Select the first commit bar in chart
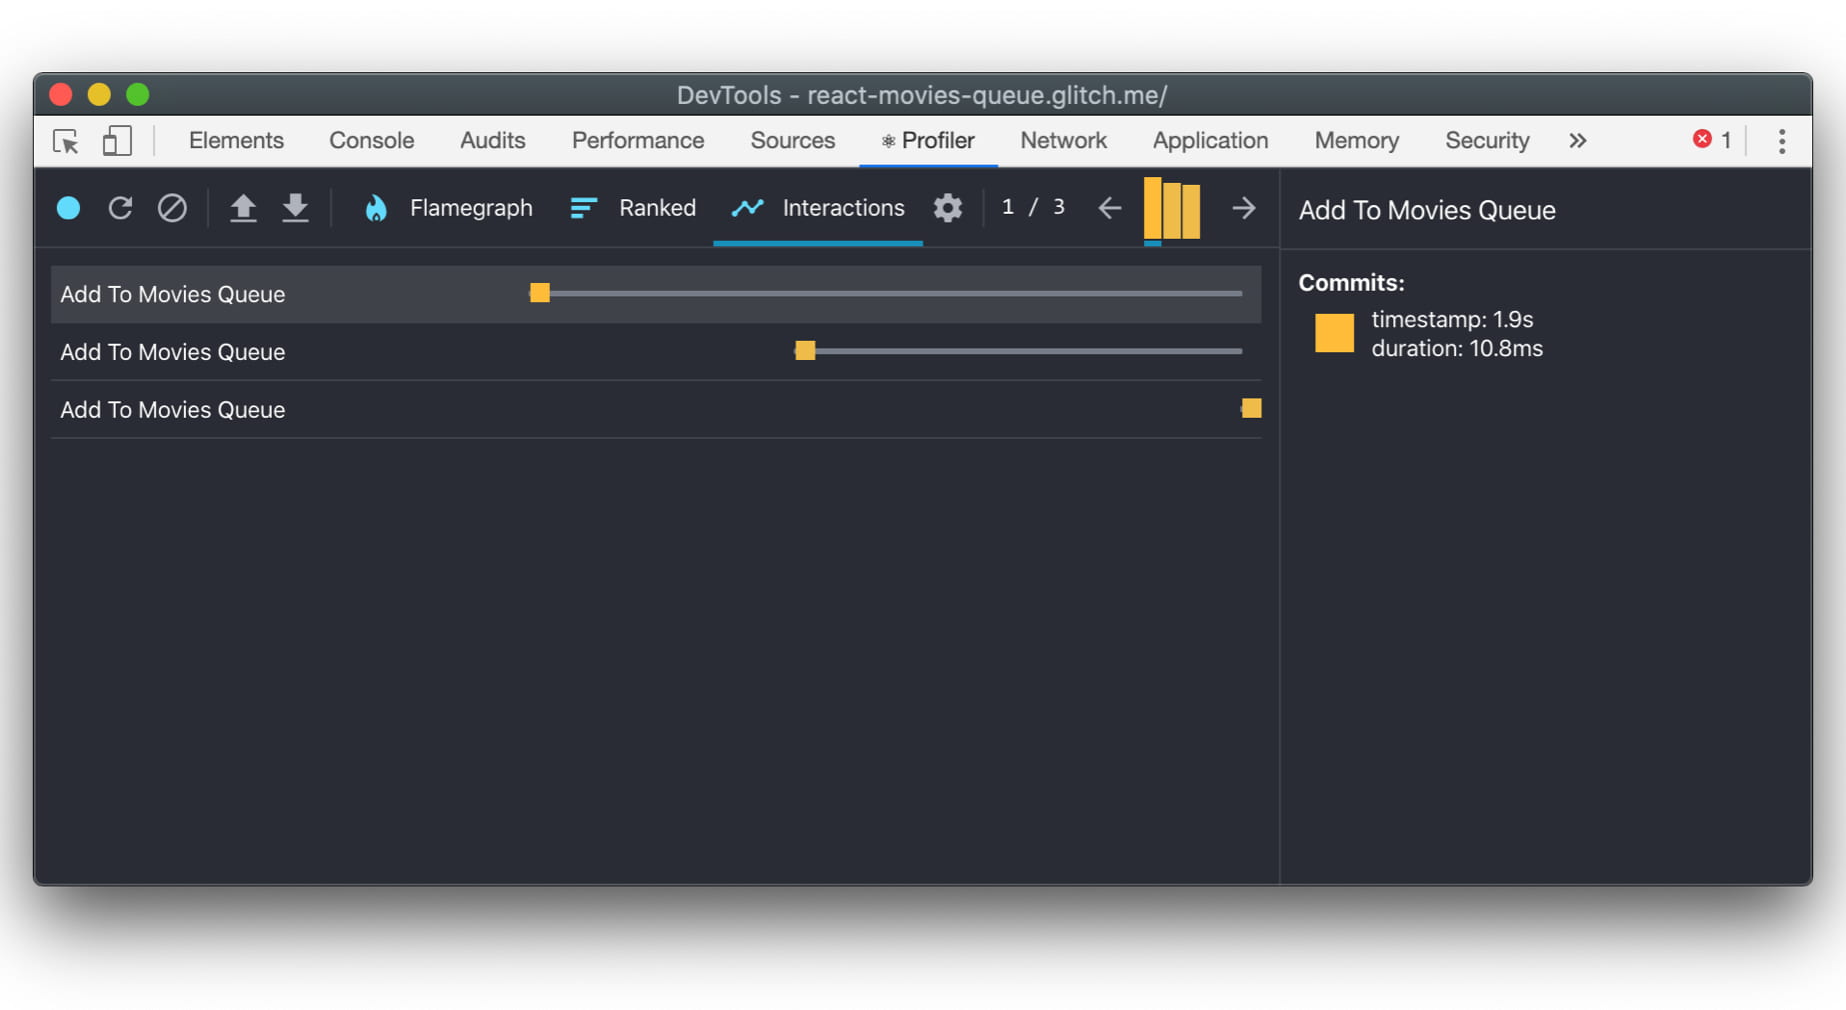This screenshot has width=1846, height=1010. (x=1153, y=208)
